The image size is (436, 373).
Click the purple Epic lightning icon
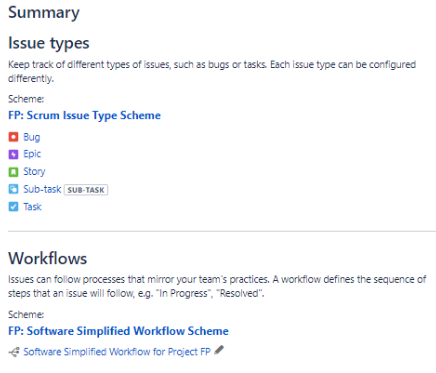coord(13,154)
